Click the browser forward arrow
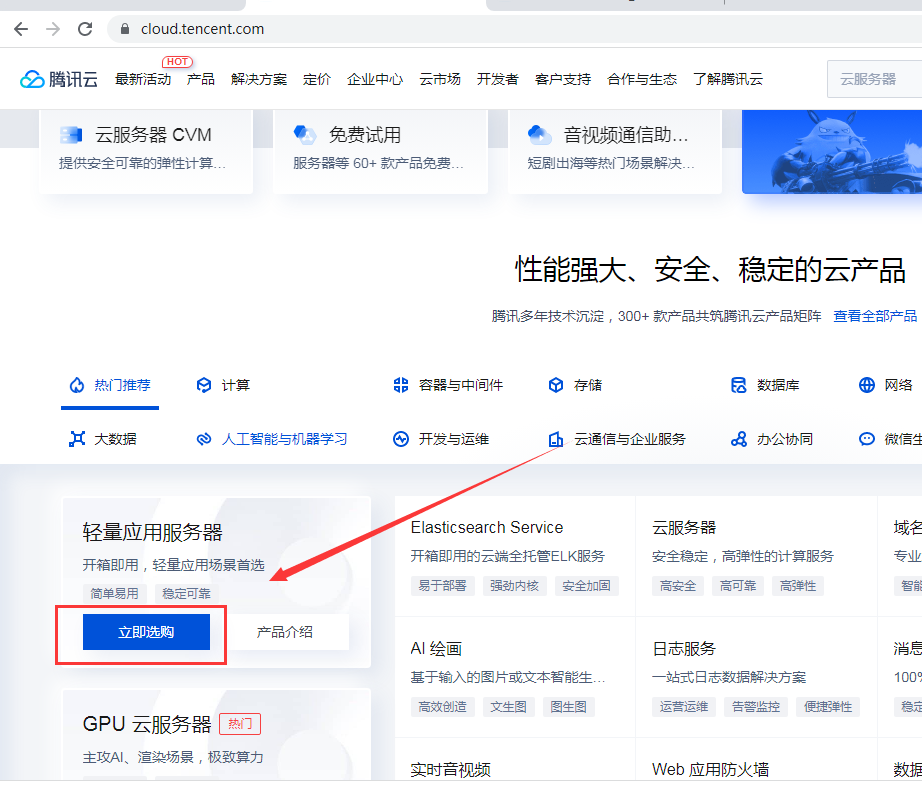 point(53,29)
